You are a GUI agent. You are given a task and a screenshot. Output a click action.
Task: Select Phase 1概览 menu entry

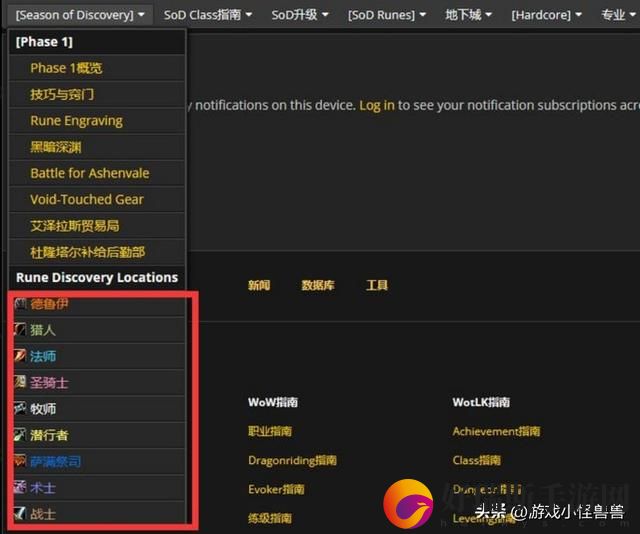pyautogui.click(x=97, y=68)
